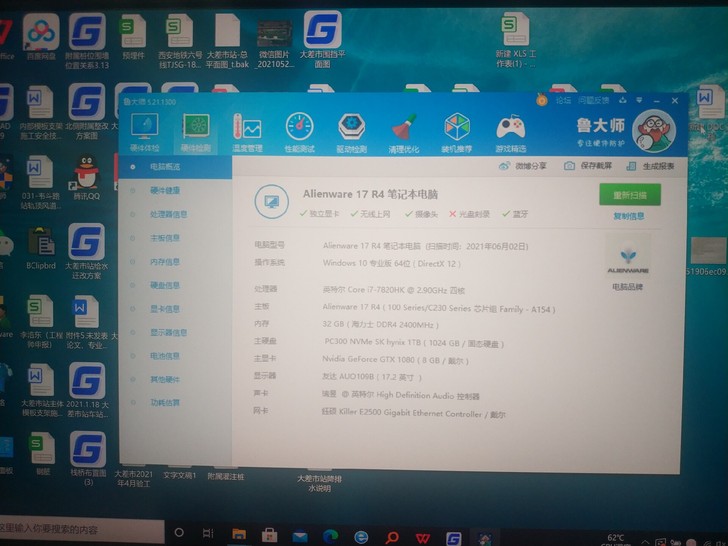The image size is (728, 546).
Task: Open 清理优化 cleanup broom icon
Action: tap(404, 134)
